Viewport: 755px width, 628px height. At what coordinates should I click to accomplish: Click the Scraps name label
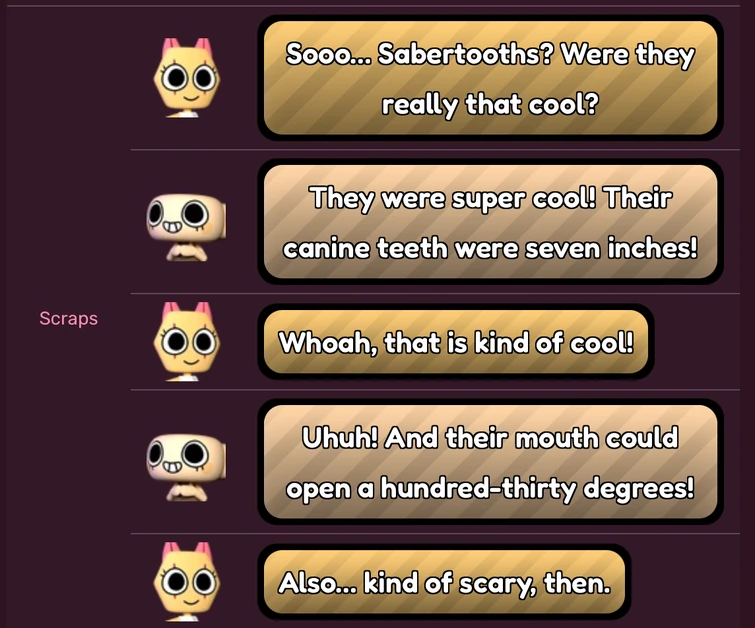[68, 318]
